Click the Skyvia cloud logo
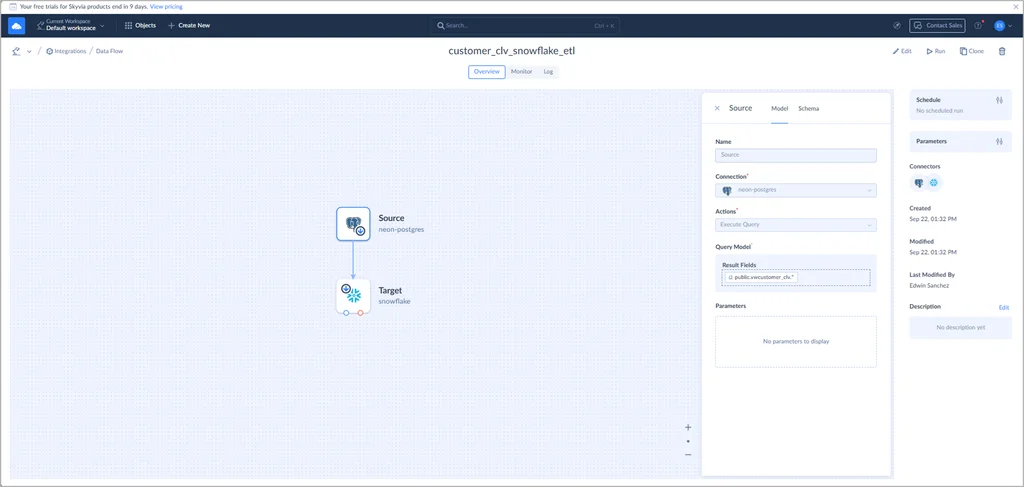The width and height of the screenshot is (1024, 487). 16,25
